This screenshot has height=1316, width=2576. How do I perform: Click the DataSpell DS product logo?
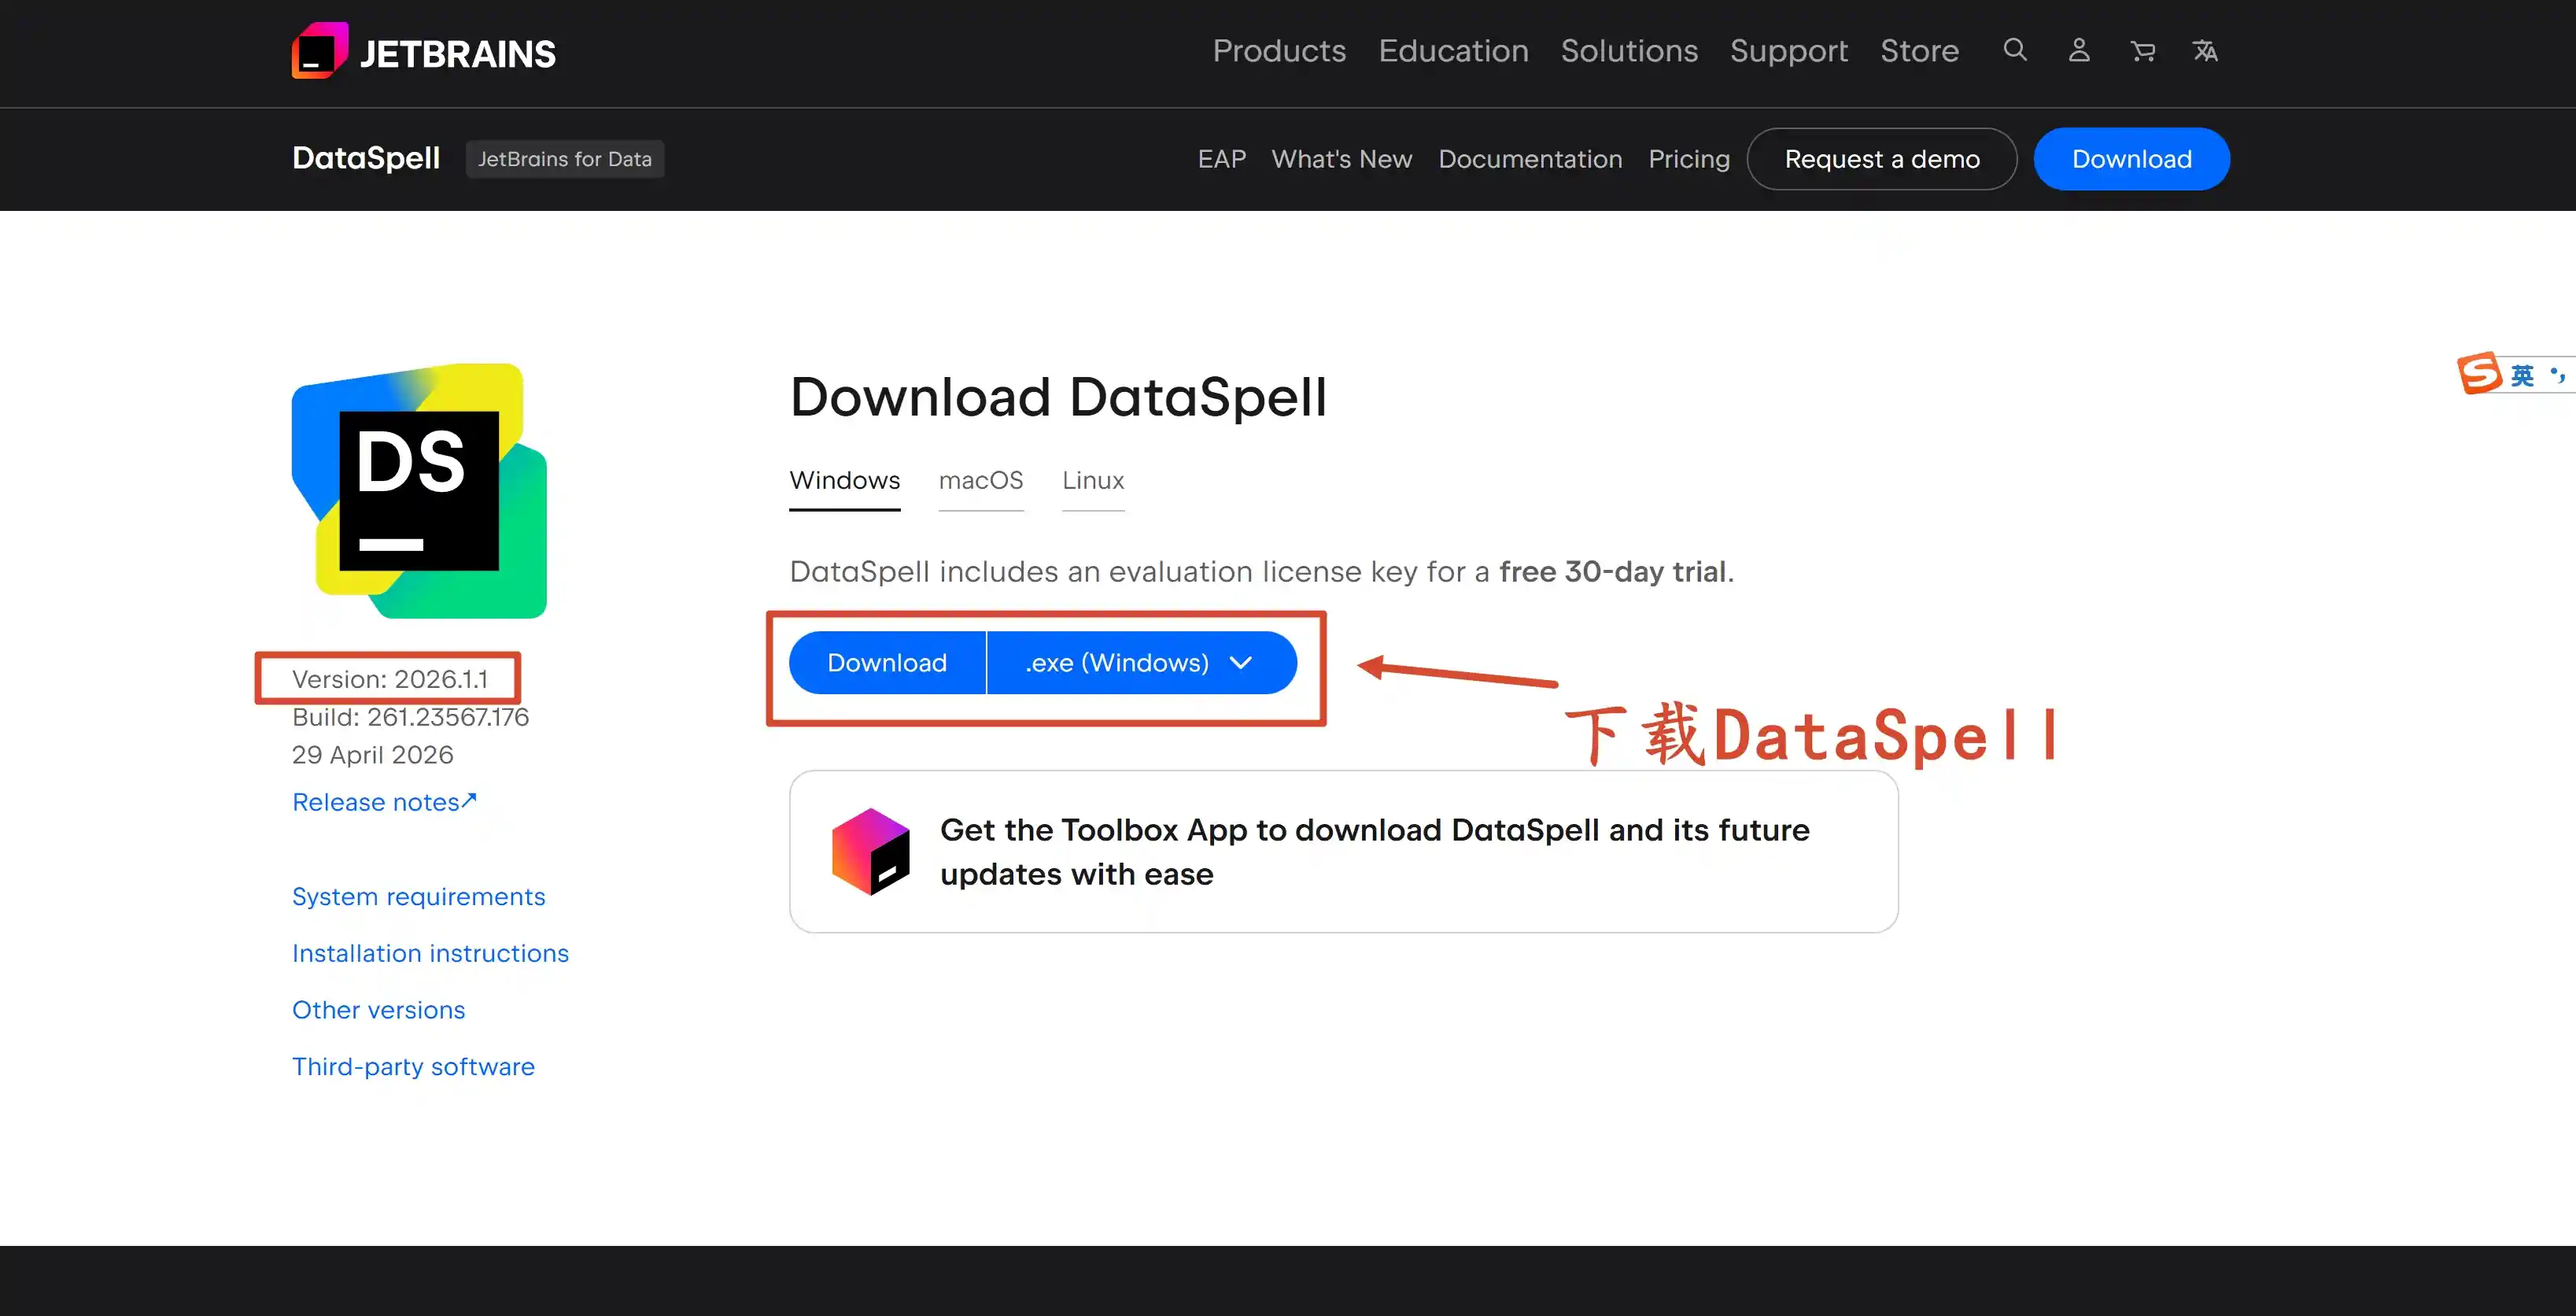click(419, 491)
